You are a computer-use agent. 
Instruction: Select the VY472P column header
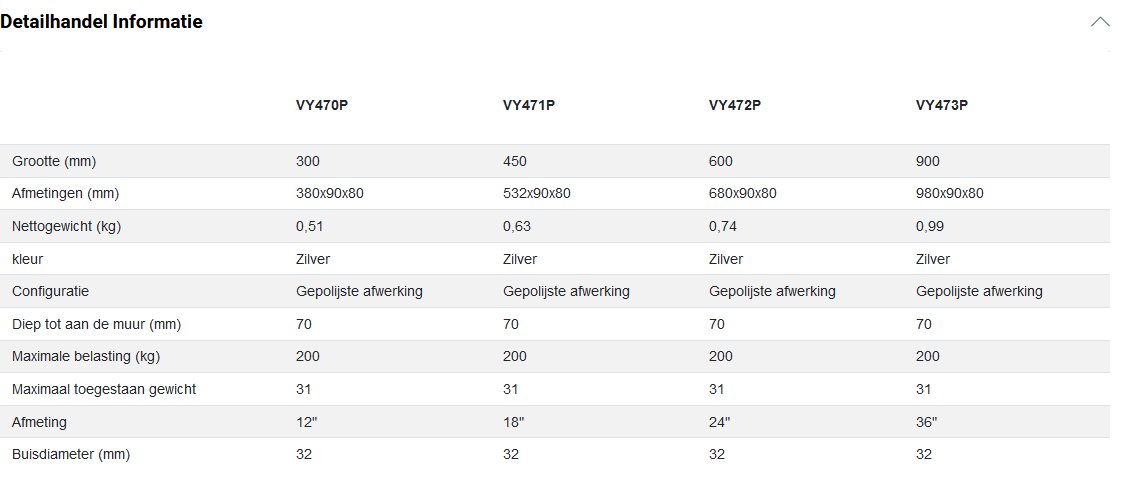coord(735,105)
